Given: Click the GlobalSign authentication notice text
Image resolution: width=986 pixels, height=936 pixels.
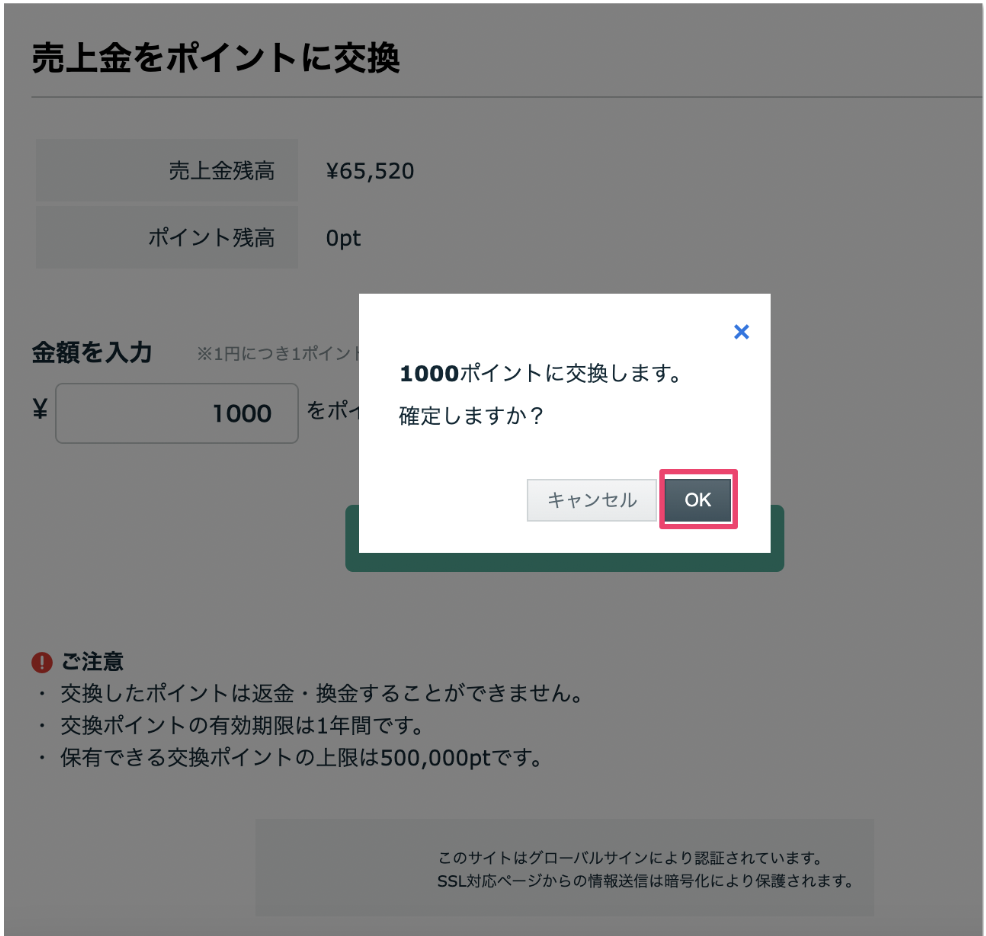Looking at the screenshot, I should [x=630, y=857].
